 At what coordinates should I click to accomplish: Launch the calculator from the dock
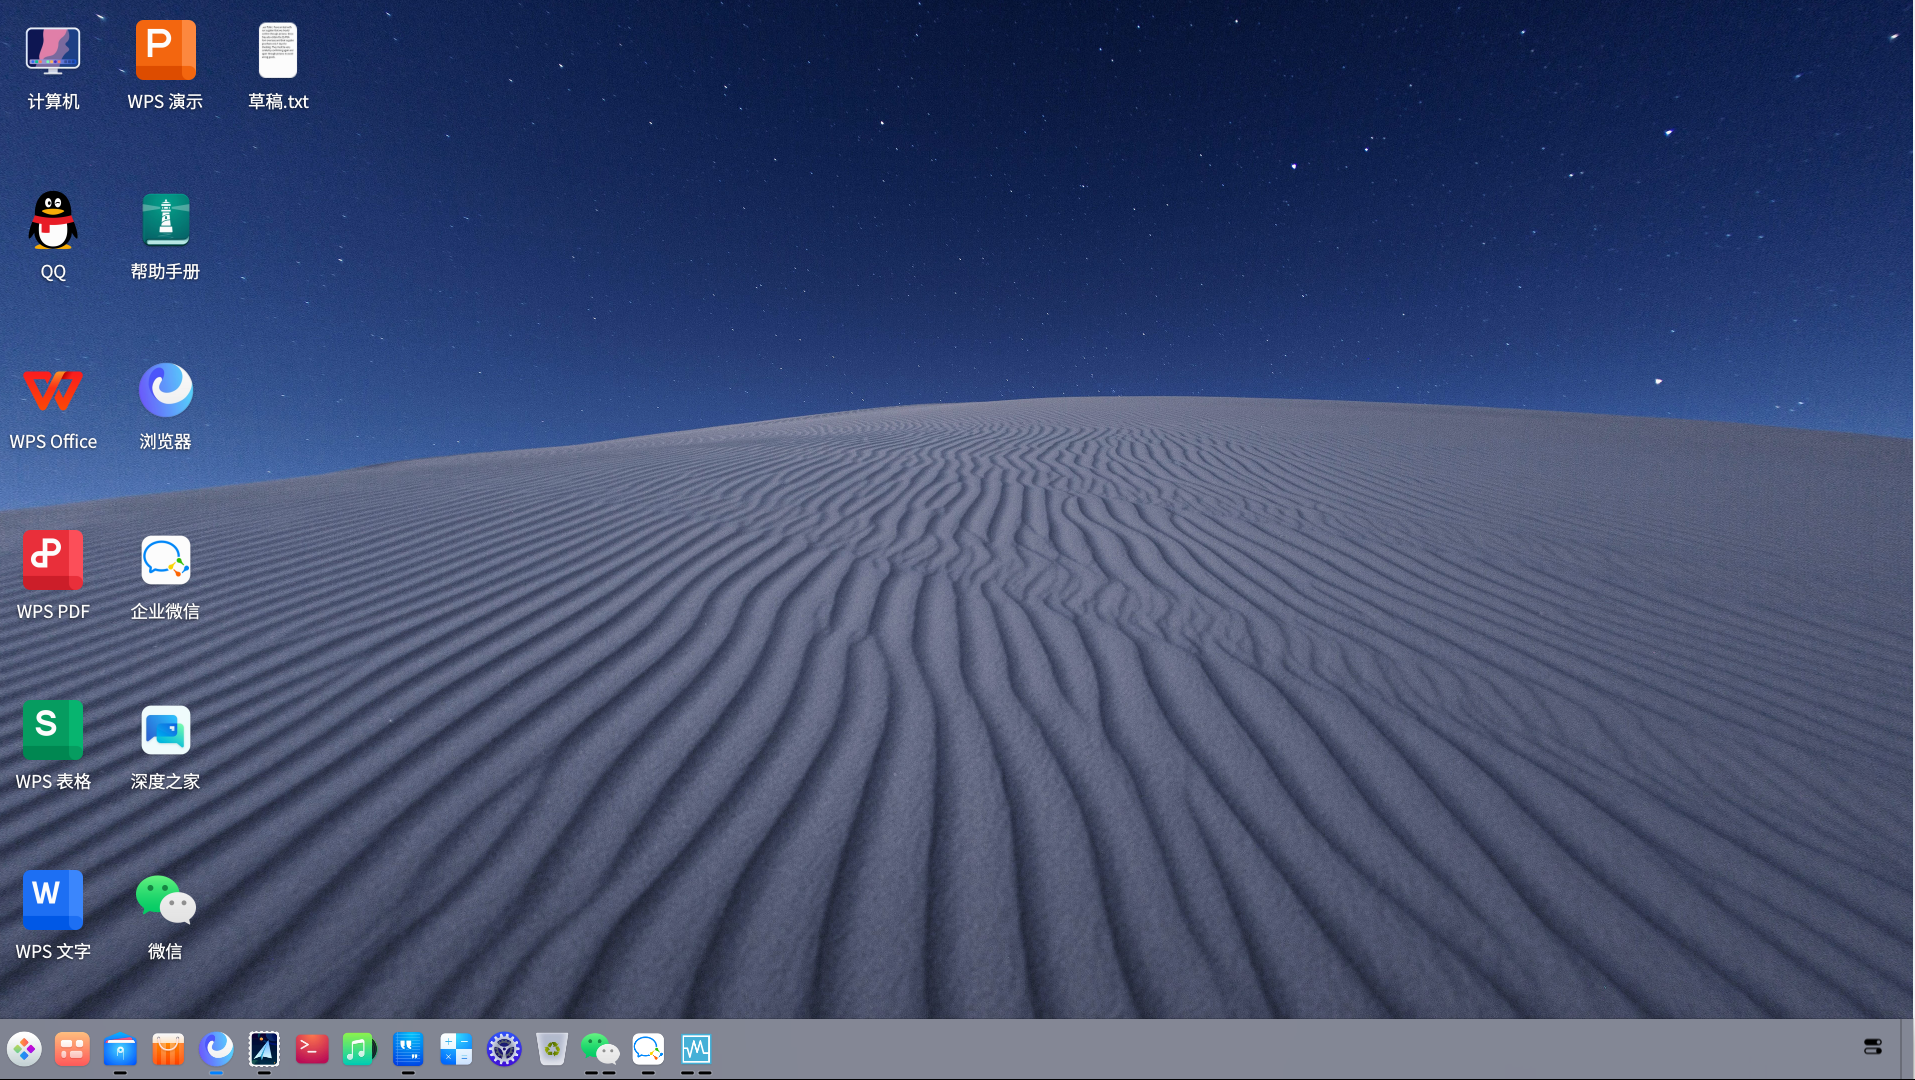click(456, 1049)
